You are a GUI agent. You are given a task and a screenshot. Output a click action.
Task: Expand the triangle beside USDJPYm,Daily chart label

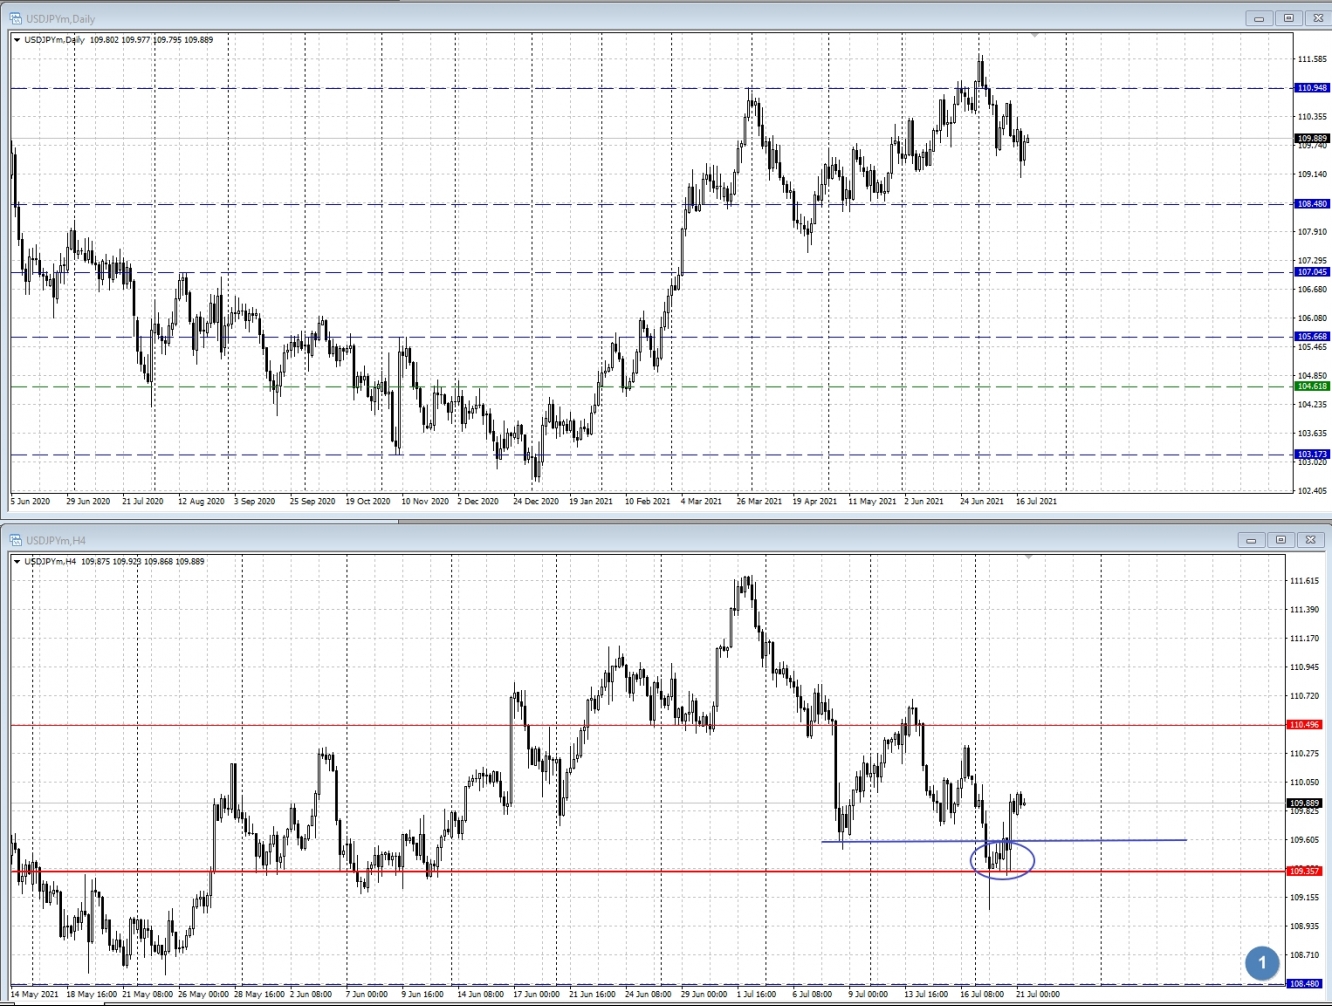tap(17, 40)
